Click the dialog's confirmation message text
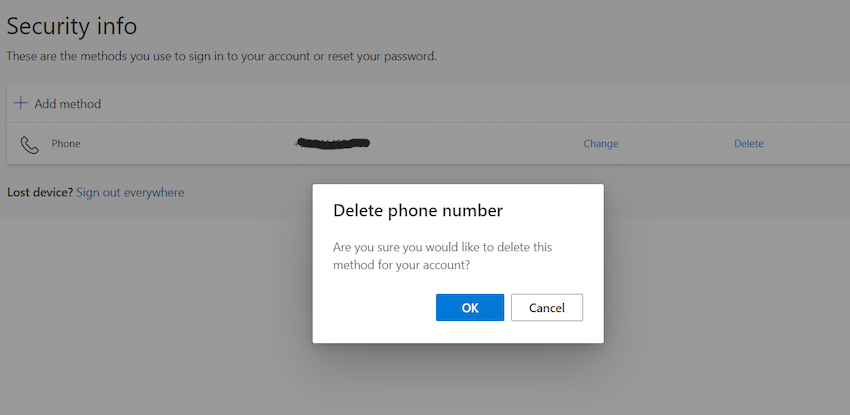850x415 pixels. click(440, 256)
